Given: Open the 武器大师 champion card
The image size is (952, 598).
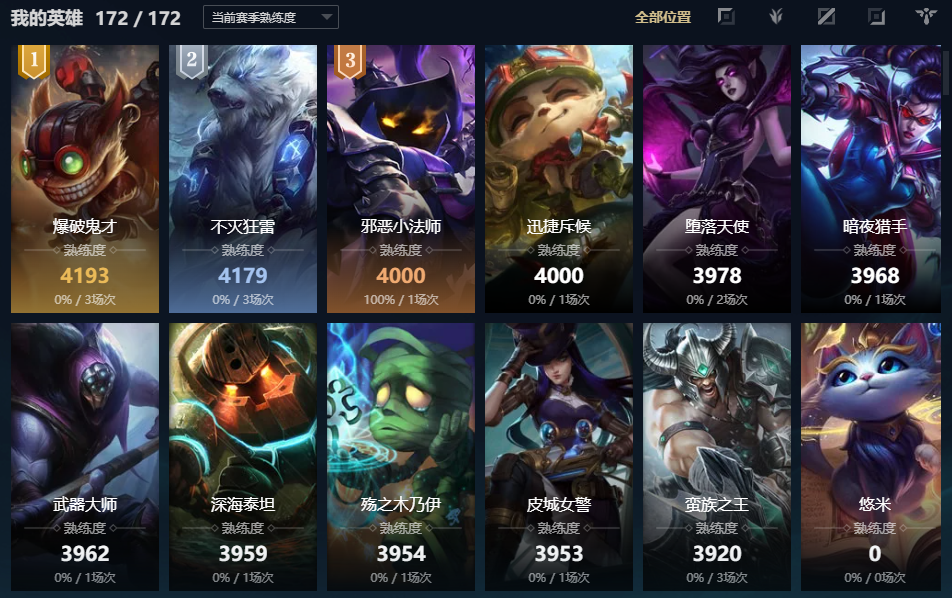Looking at the screenshot, I should (85, 457).
